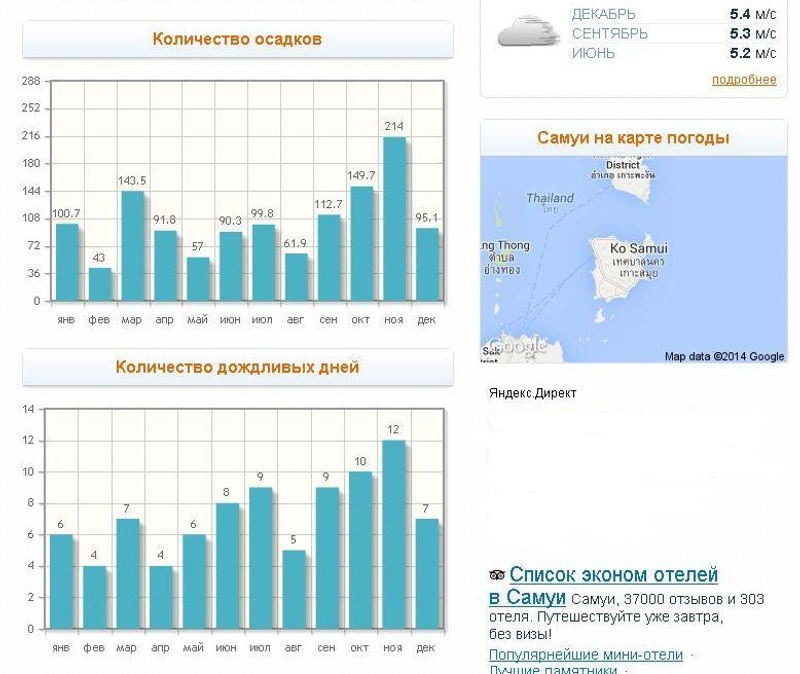
Task: Click the July precipitation bar labeled 99.8
Action: click(x=264, y=263)
